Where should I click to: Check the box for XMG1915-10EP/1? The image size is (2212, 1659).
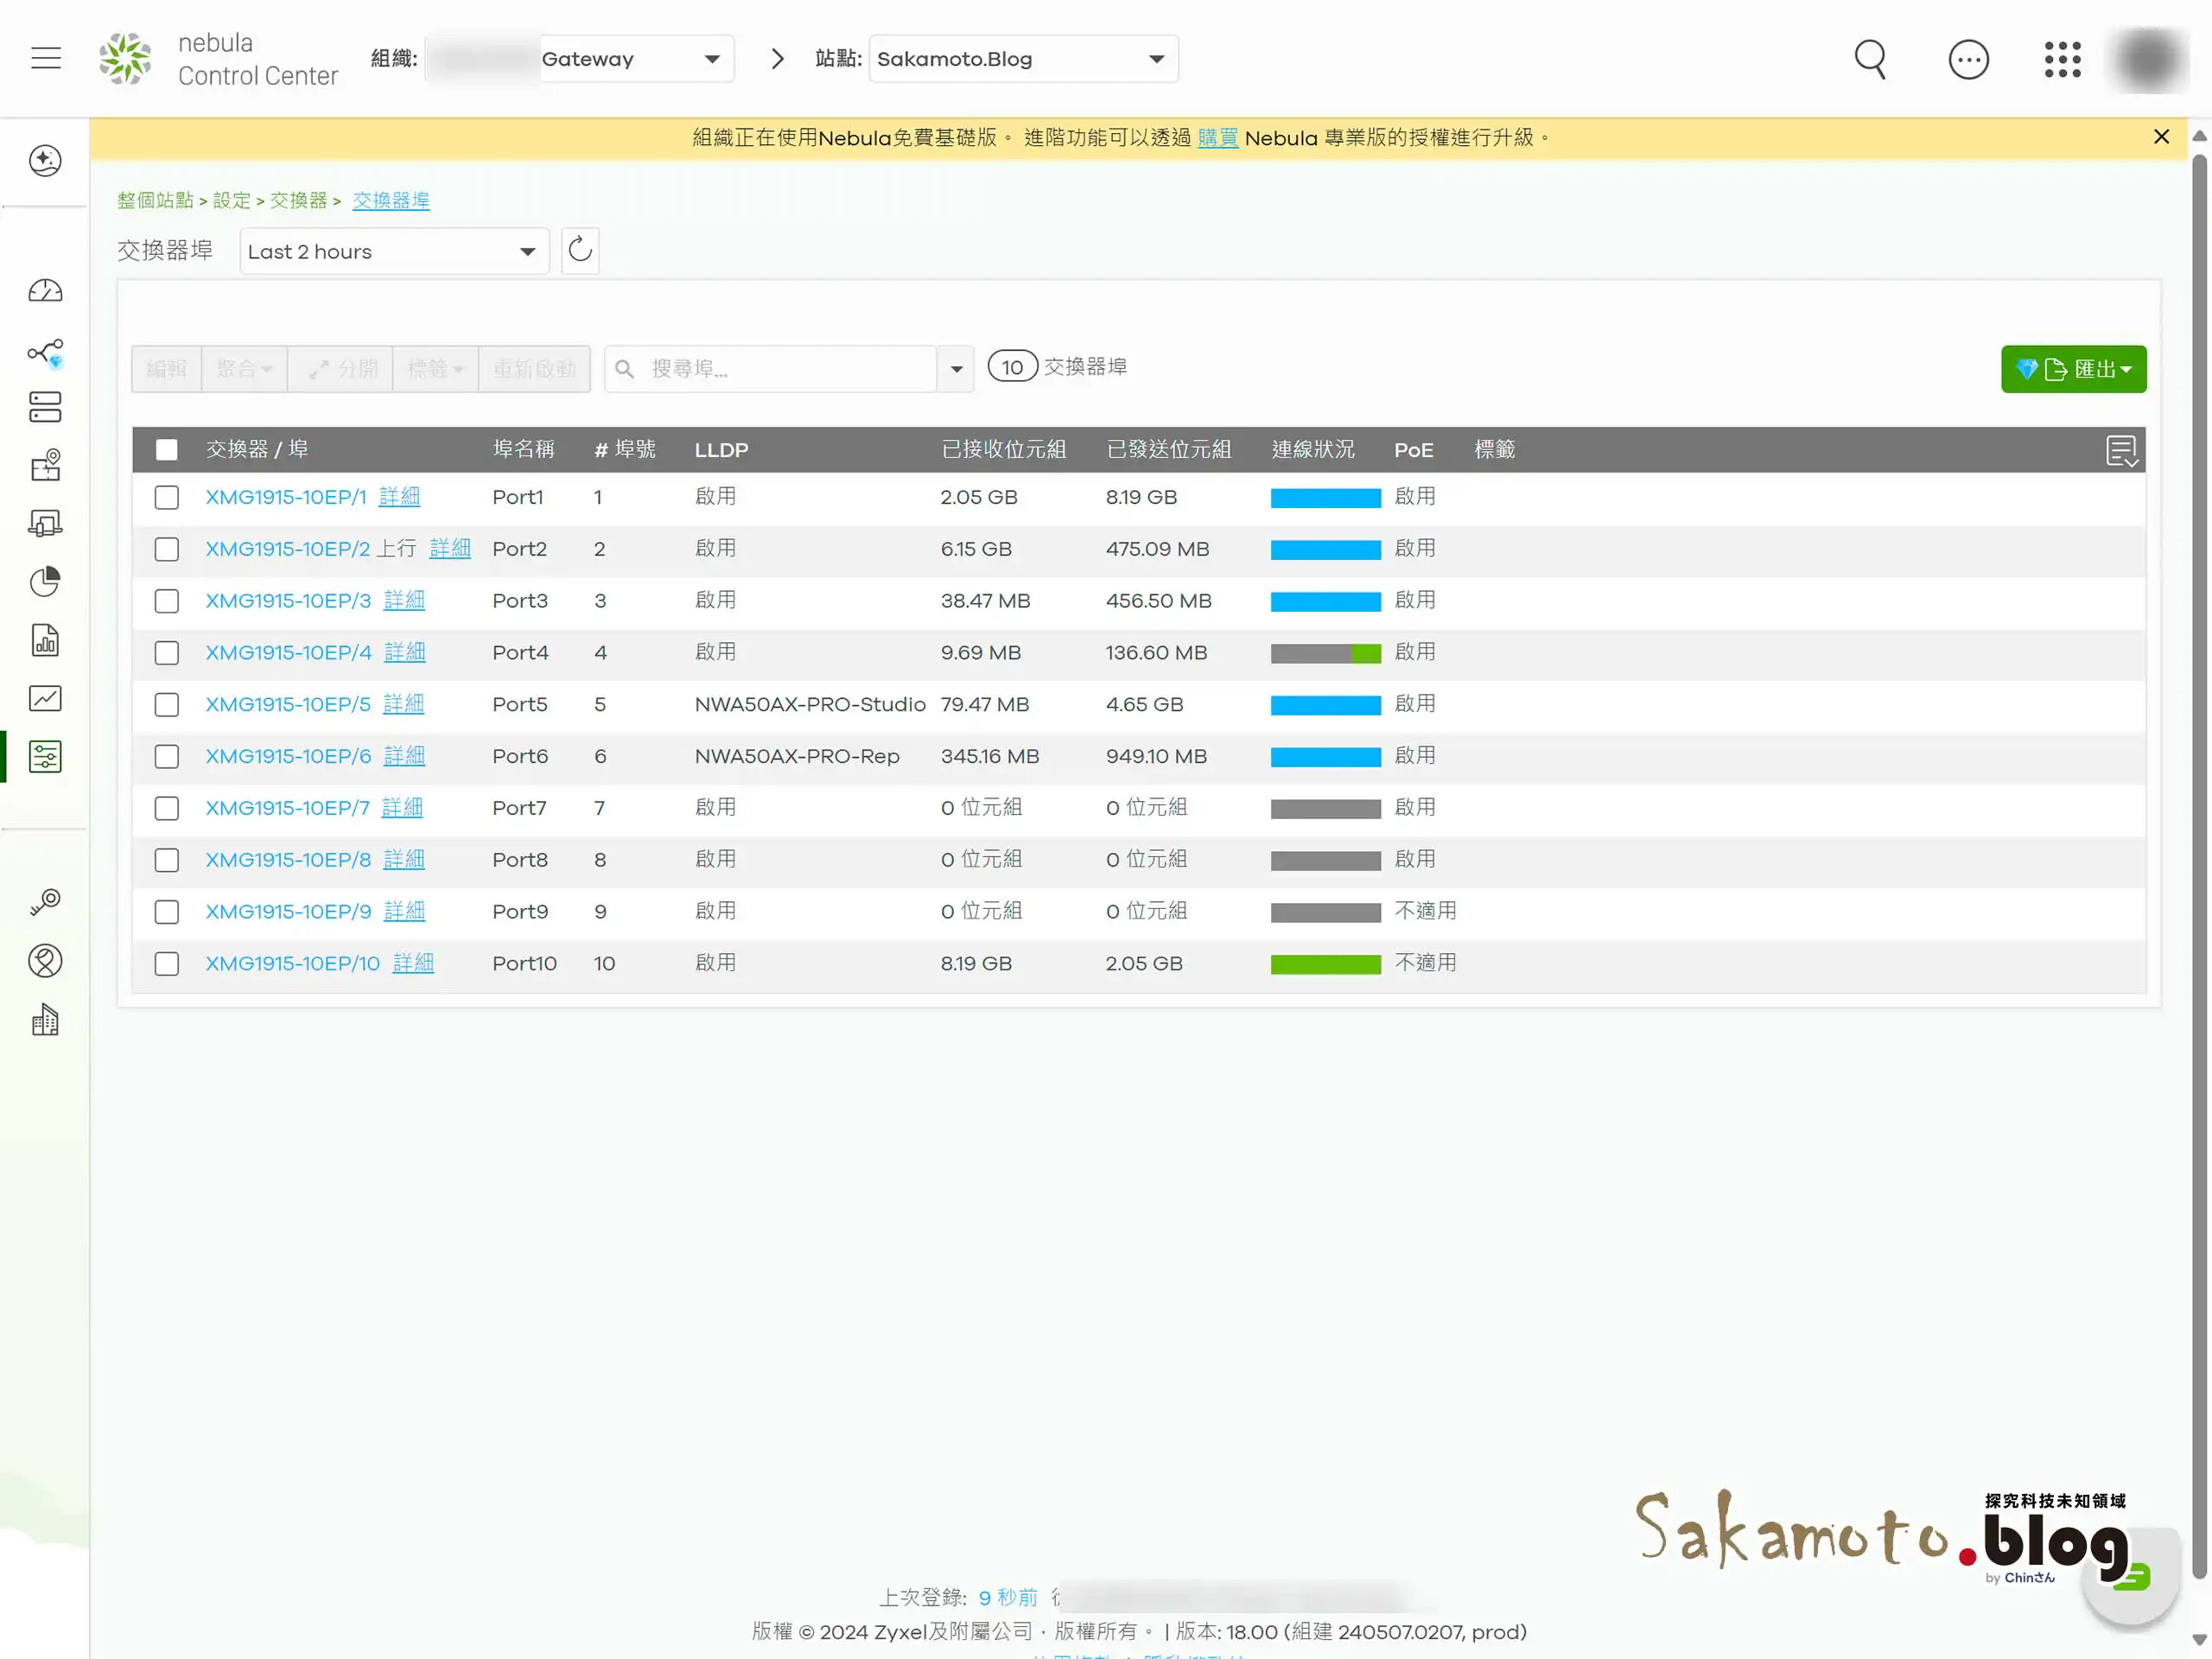click(x=167, y=497)
